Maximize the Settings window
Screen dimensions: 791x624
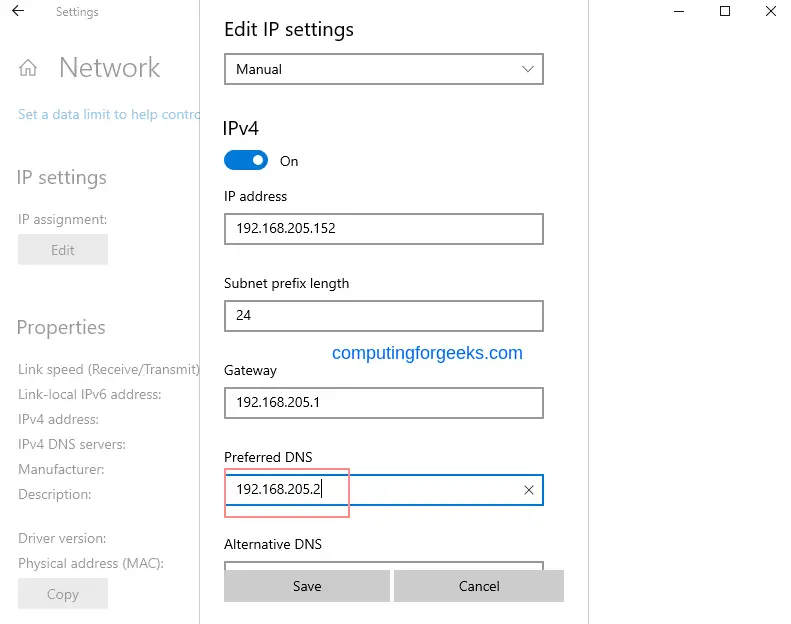(x=725, y=11)
